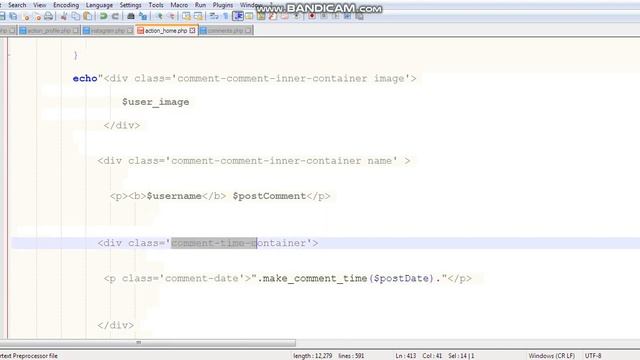The height and width of the screenshot is (360, 640).
Task: Switch to the instagram.php tab
Action: [108, 31]
